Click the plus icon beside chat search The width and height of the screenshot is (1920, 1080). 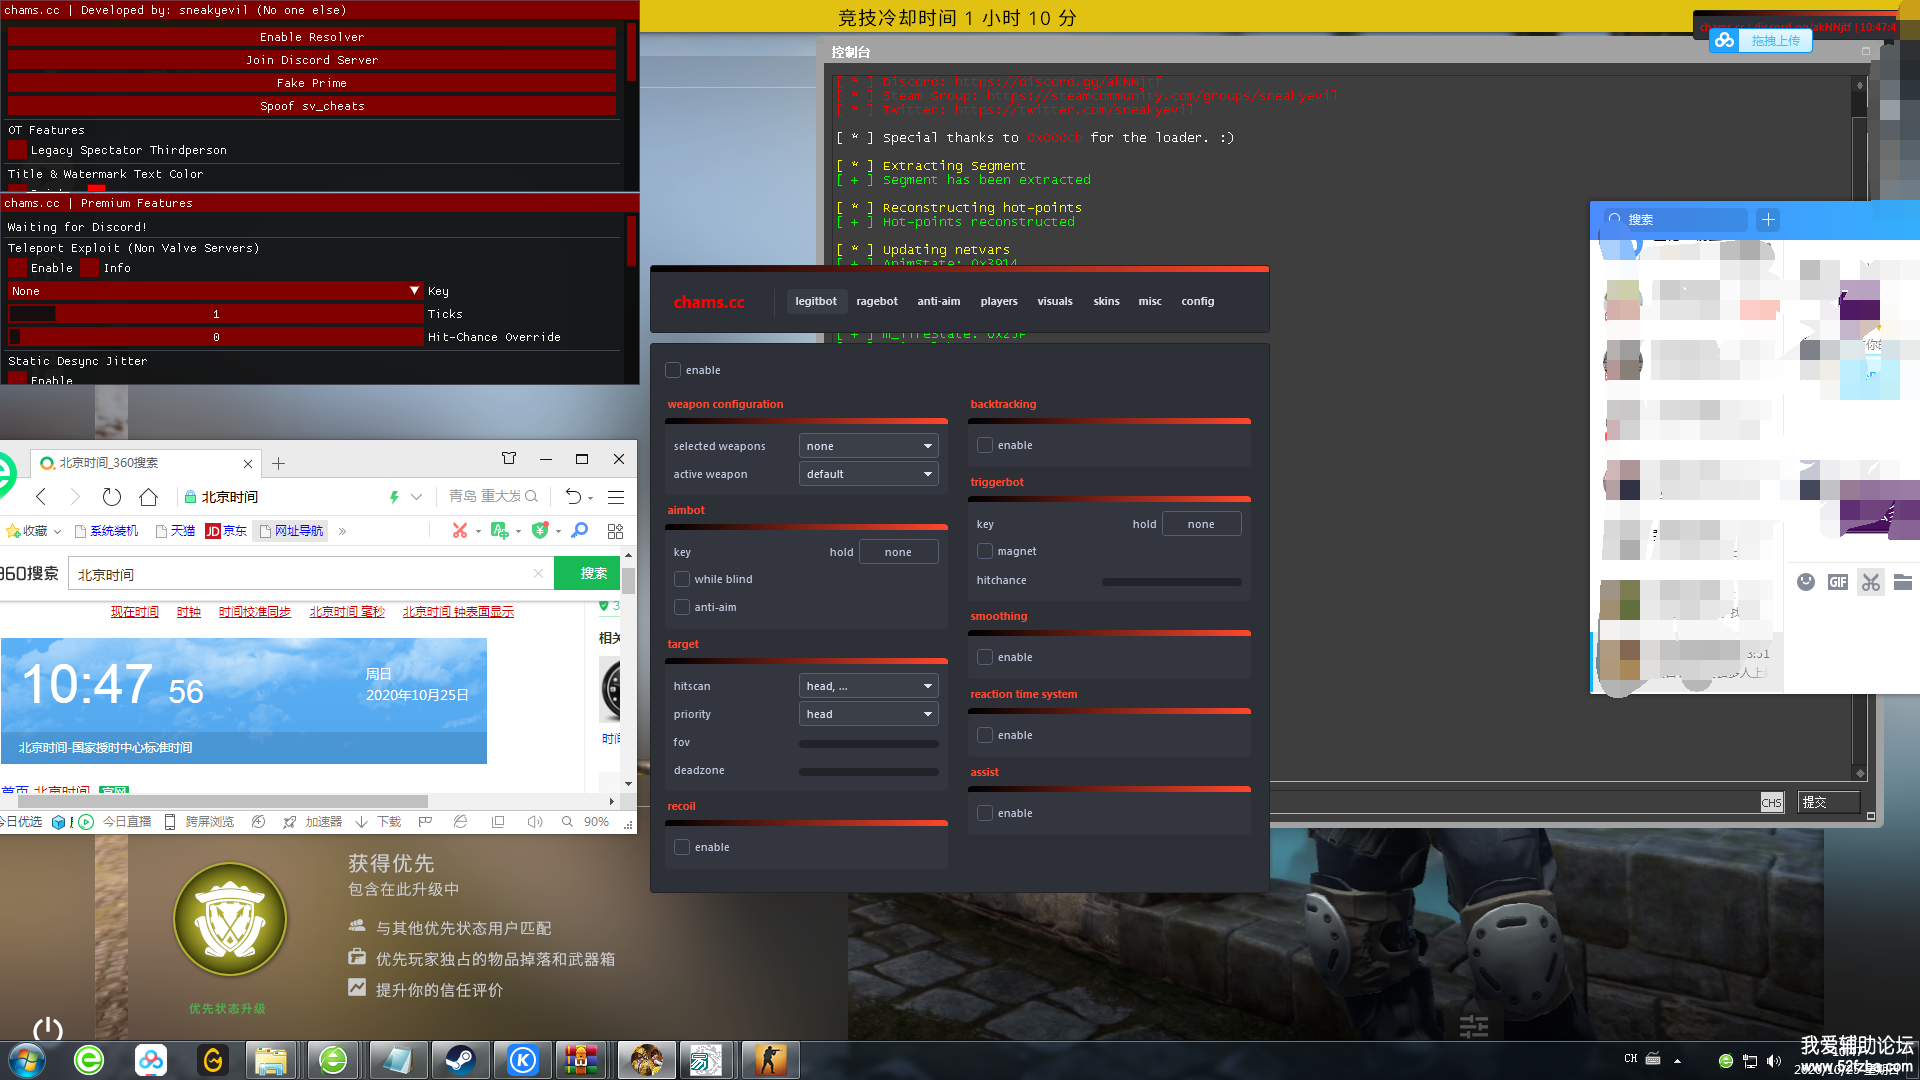(1768, 220)
